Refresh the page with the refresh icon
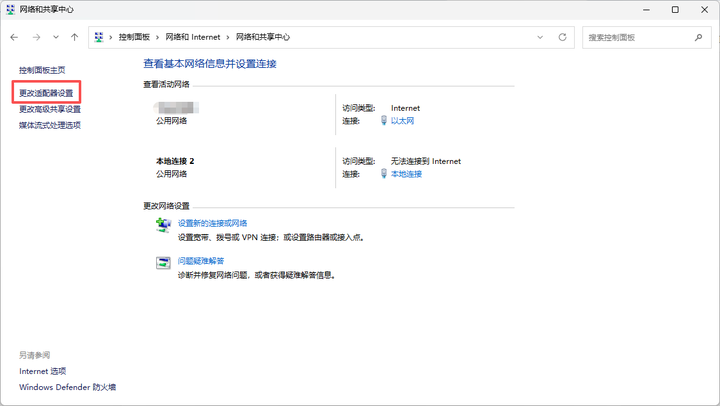This screenshot has height=406, width=720. (x=562, y=37)
